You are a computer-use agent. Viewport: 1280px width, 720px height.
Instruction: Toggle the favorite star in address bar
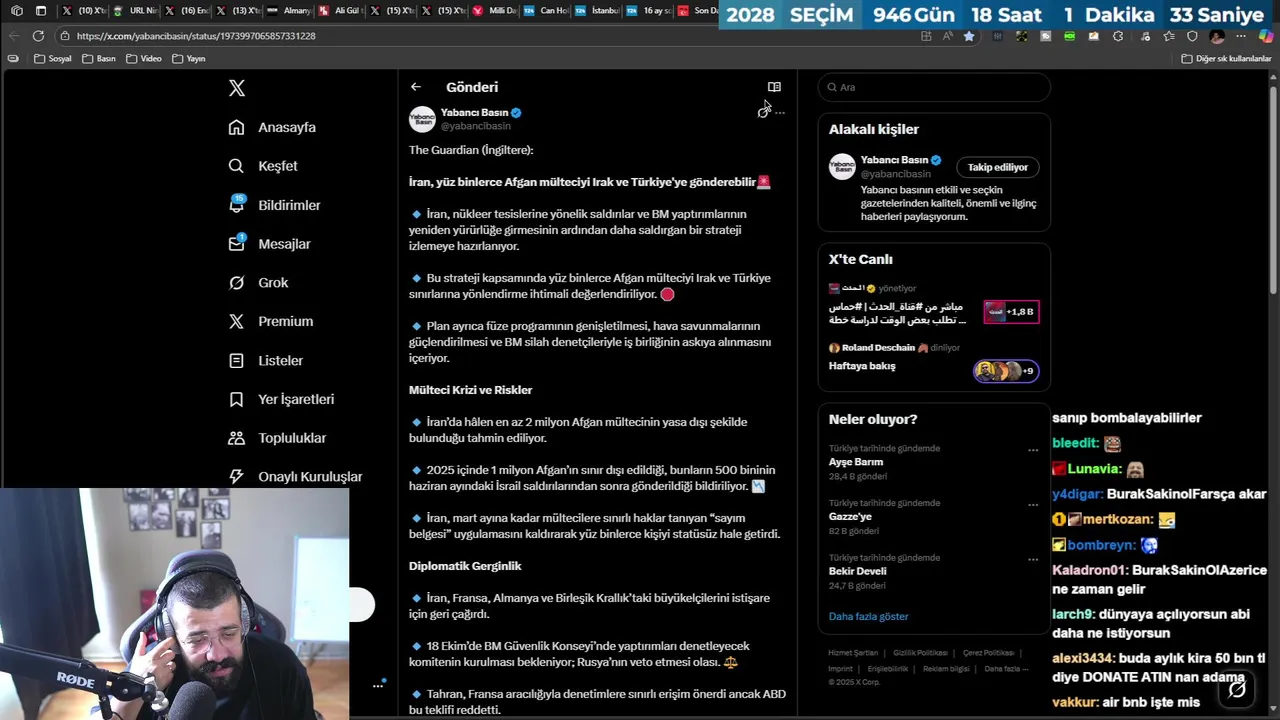tap(969, 36)
